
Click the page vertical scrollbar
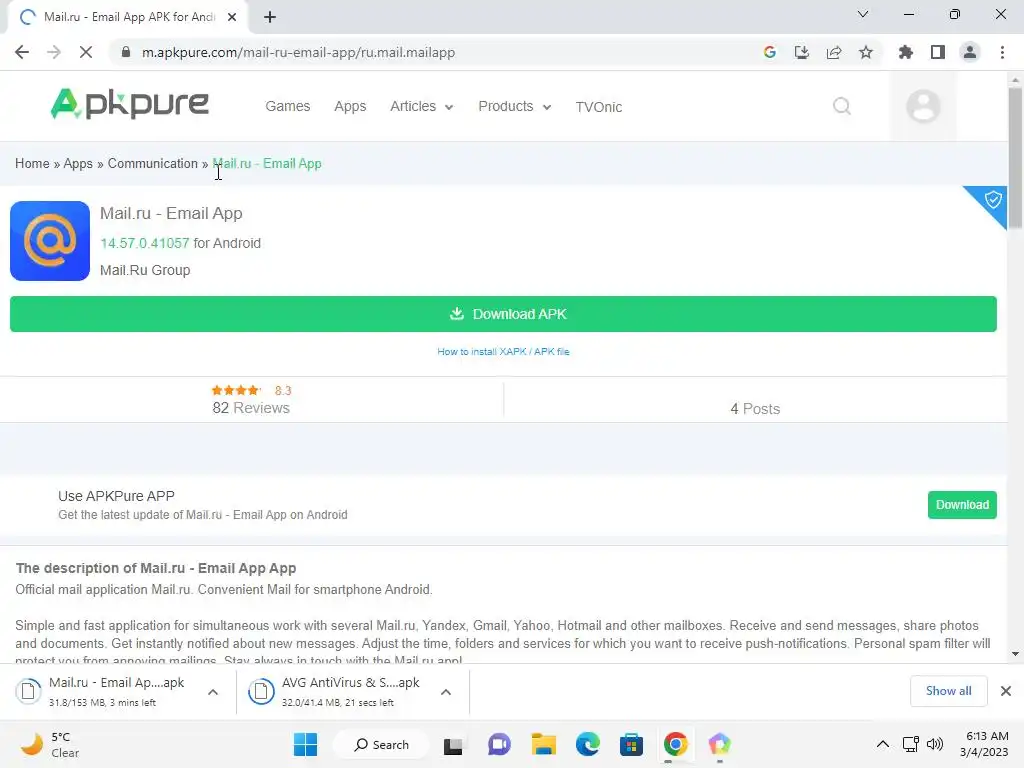click(1015, 157)
